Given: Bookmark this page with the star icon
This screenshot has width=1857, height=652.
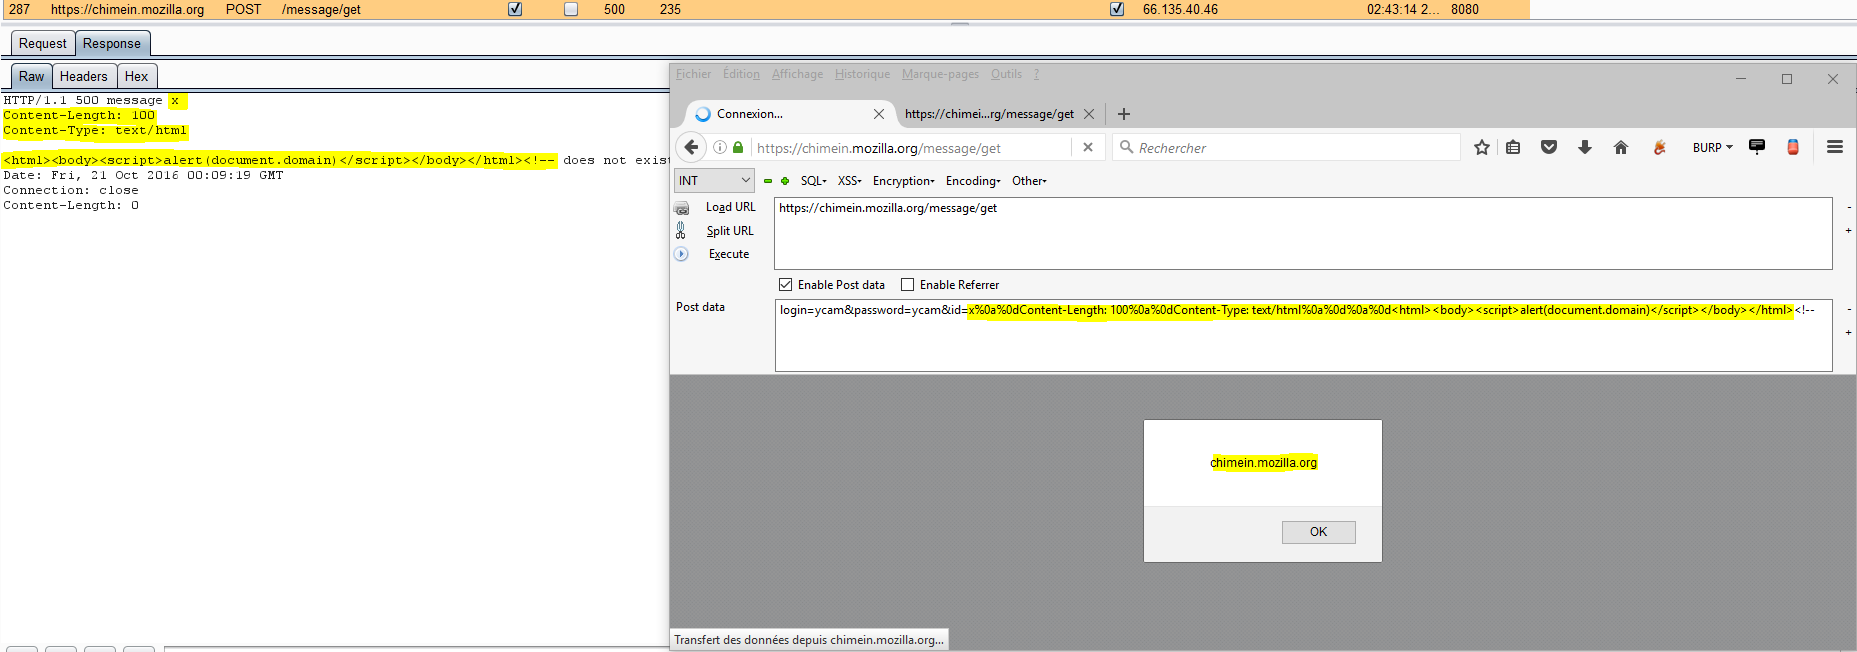Looking at the screenshot, I should 1482,147.
